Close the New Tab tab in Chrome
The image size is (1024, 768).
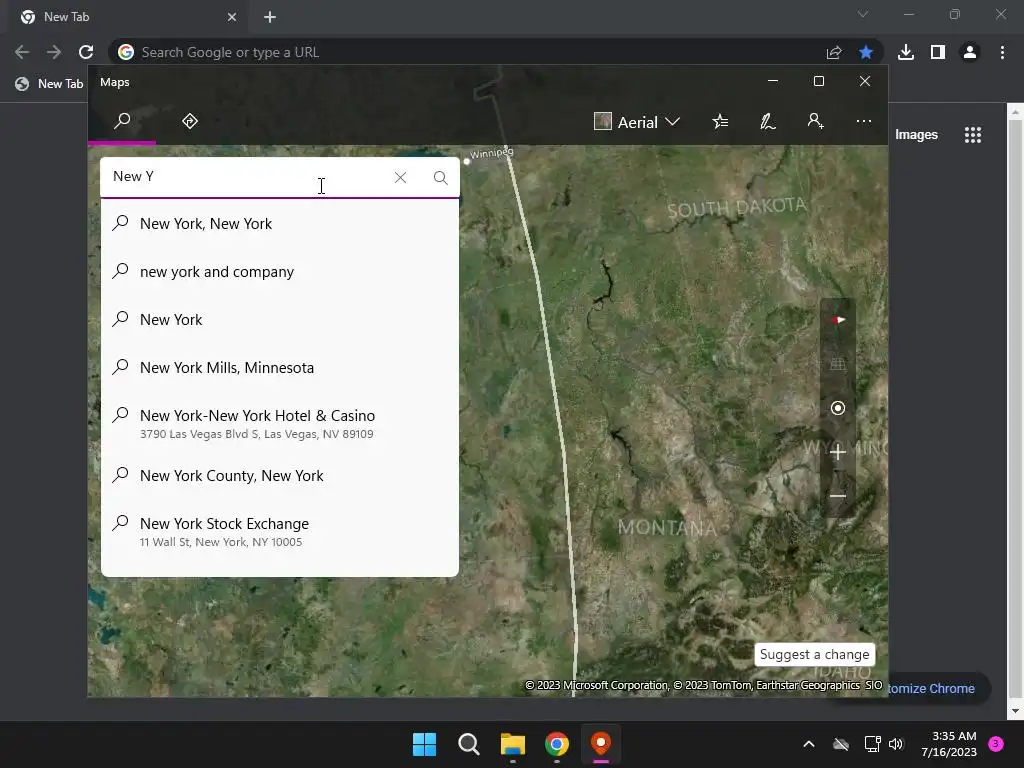coord(232,17)
